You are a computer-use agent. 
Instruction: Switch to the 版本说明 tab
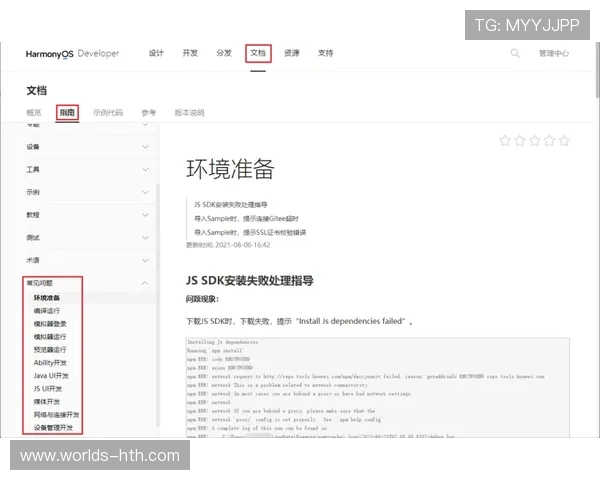[189, 113]
